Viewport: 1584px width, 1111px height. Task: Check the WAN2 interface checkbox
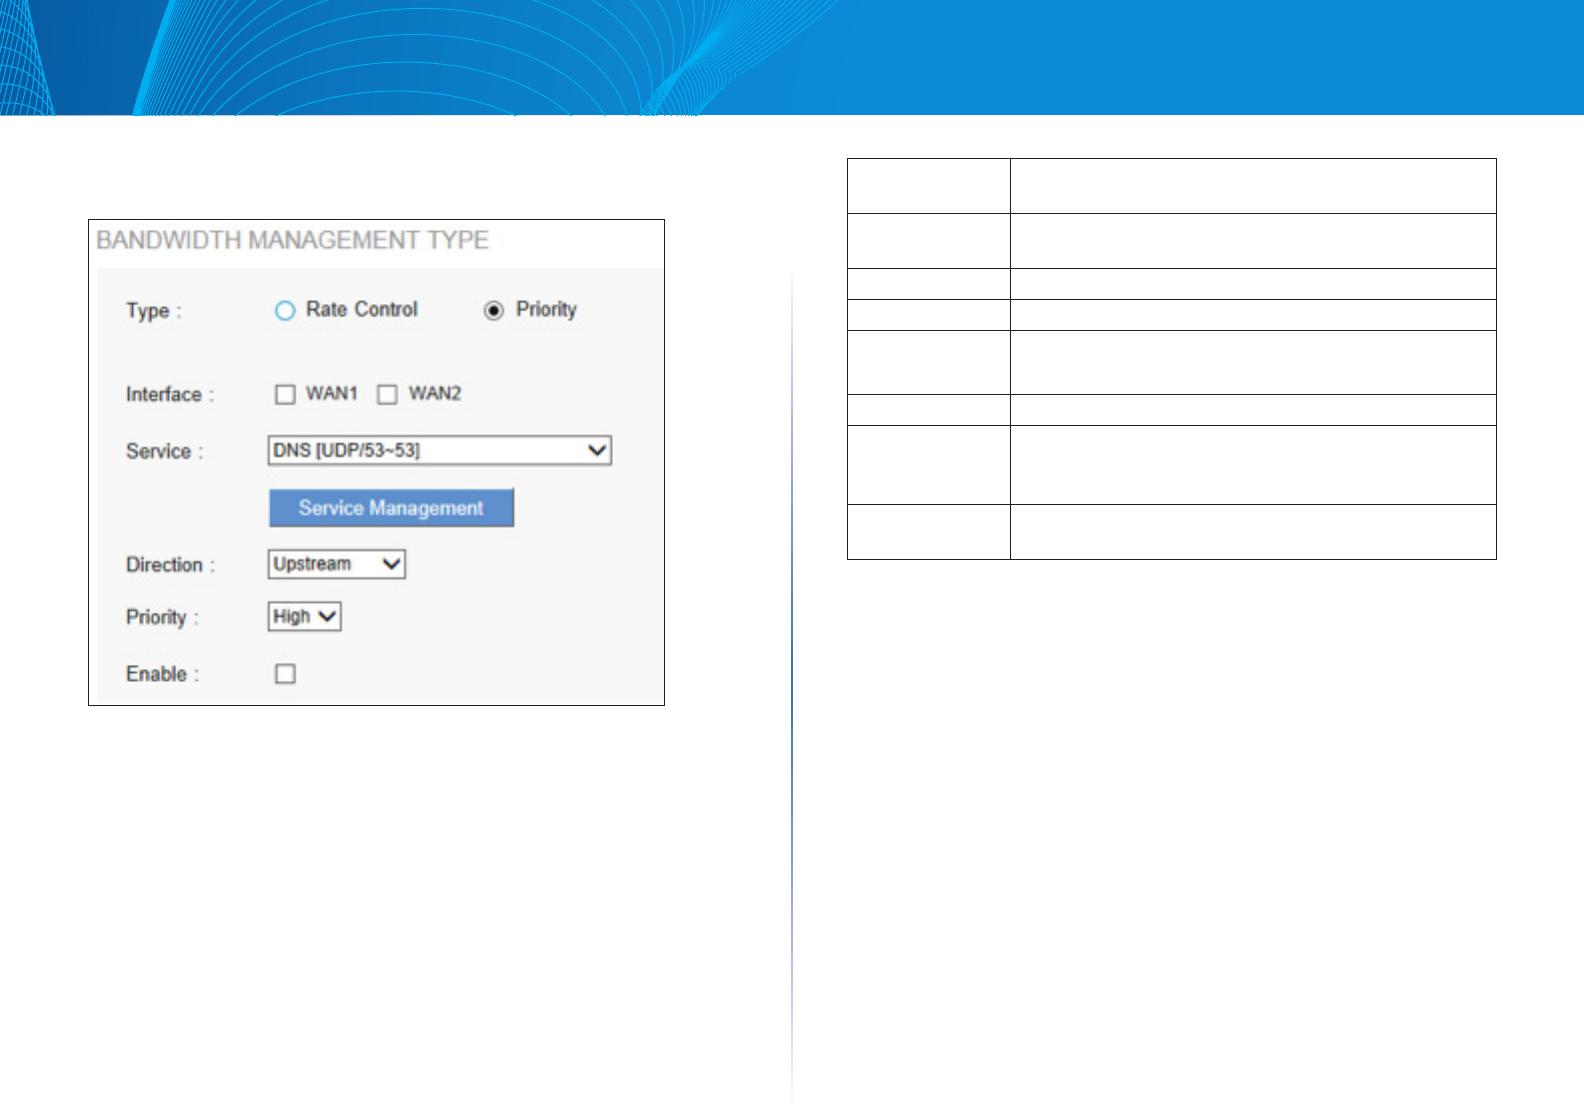(387, 394)
